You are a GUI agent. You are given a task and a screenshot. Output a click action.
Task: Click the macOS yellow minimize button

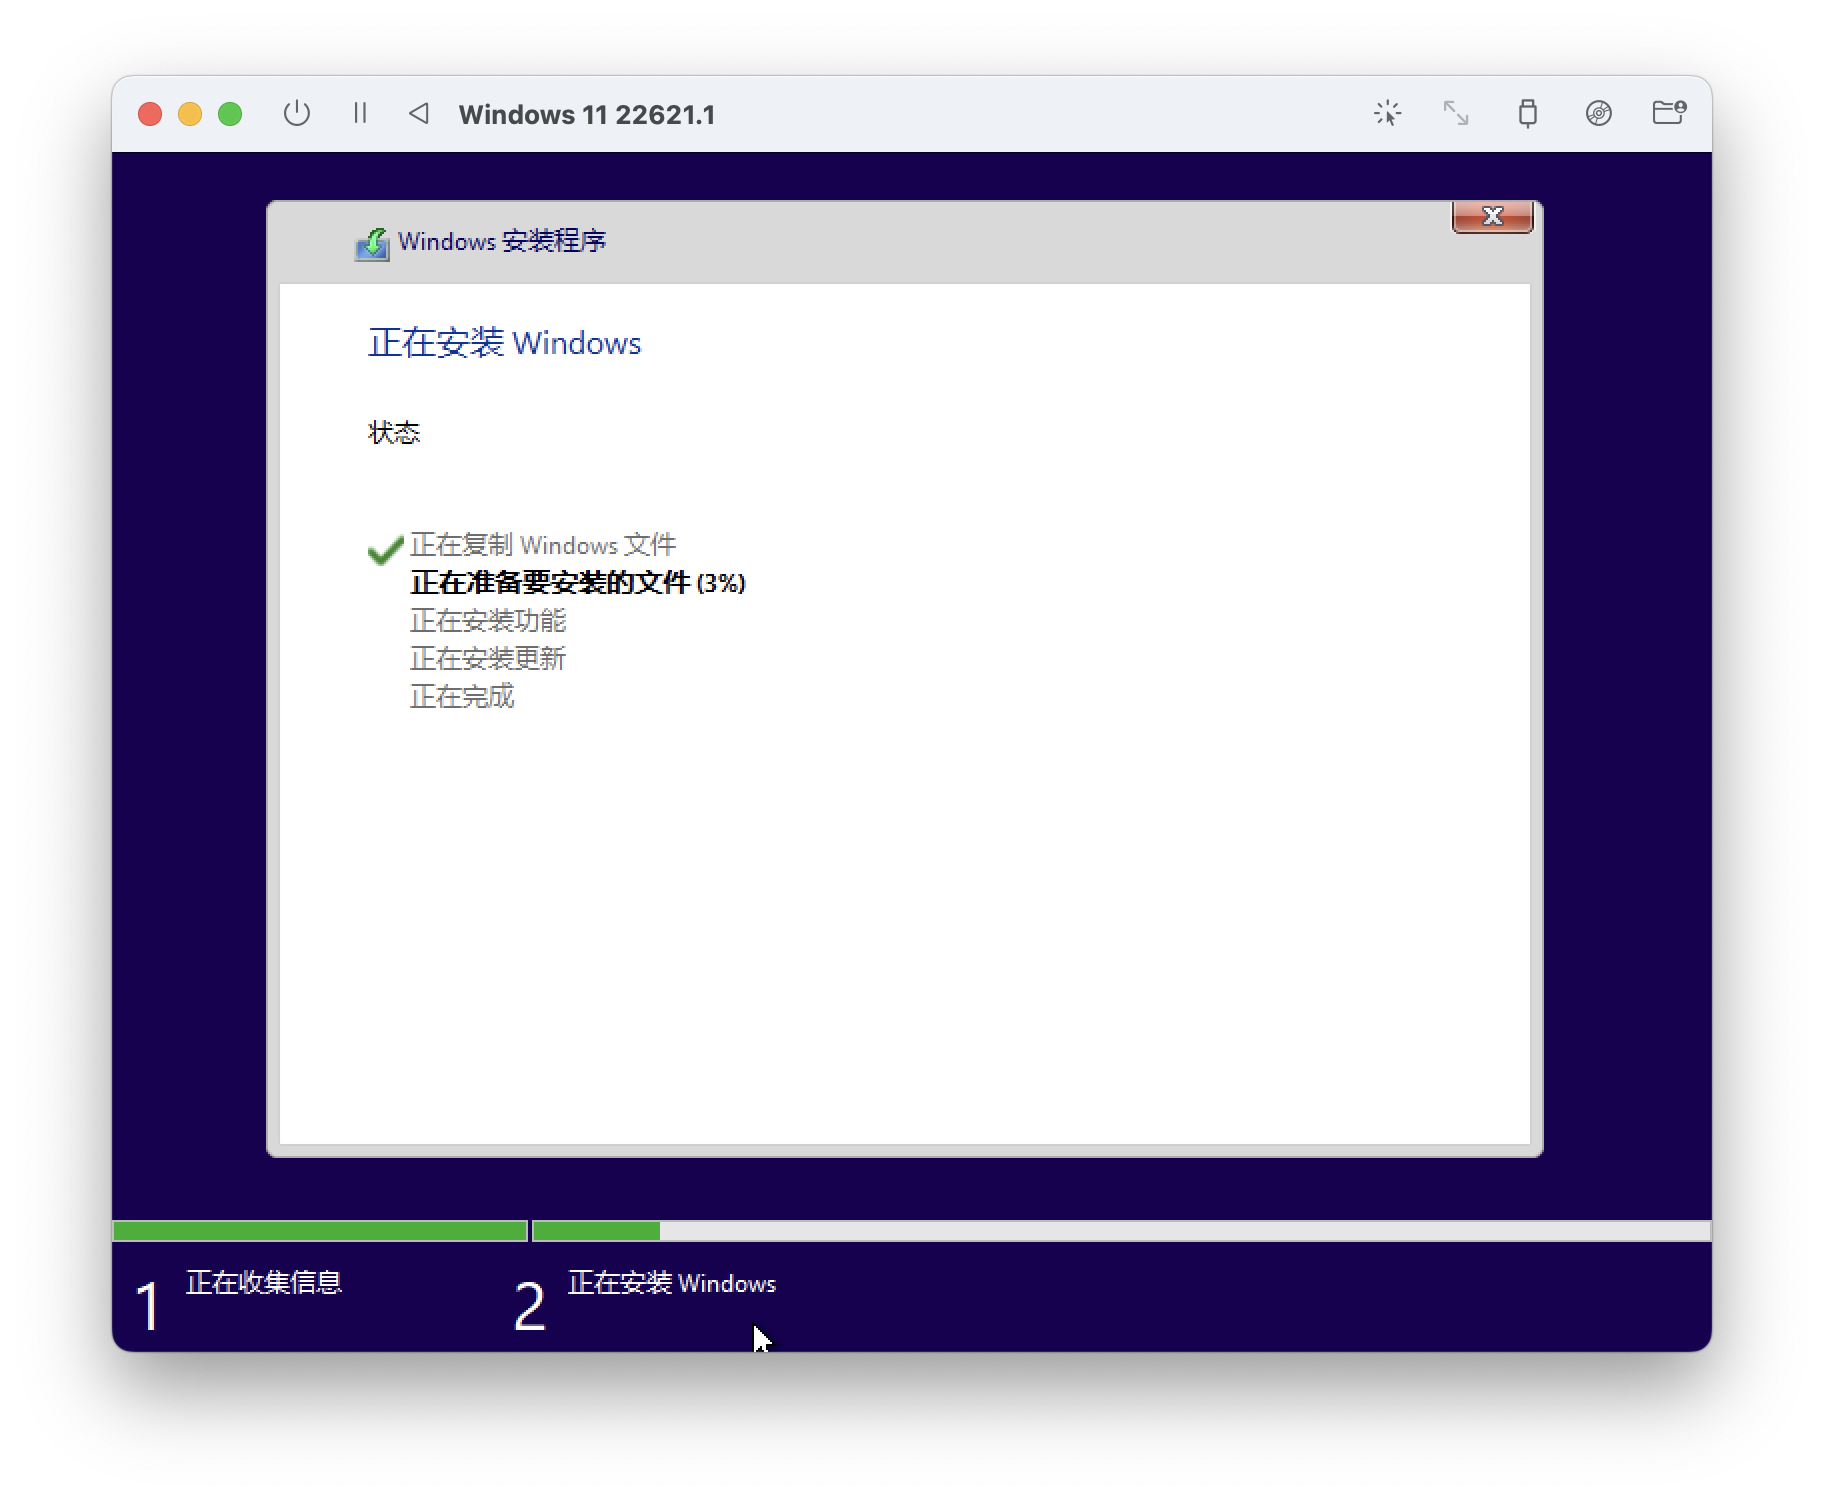coord(190,114)
